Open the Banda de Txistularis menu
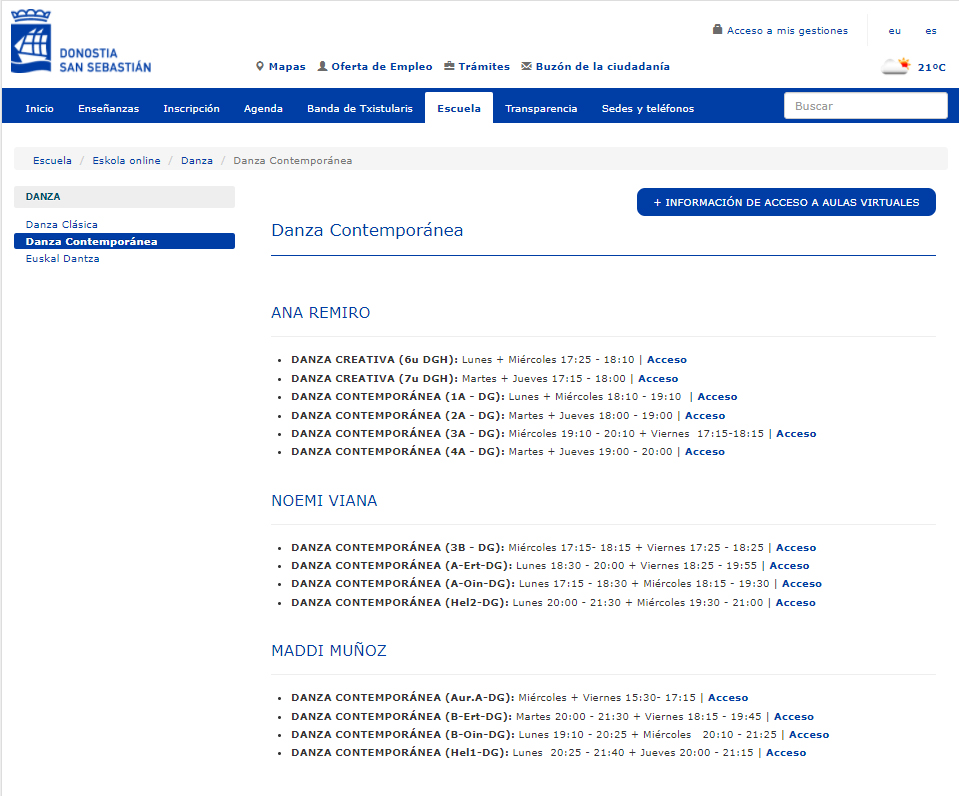This screenshot has width=959, height=796. click(x=359, y=108)
